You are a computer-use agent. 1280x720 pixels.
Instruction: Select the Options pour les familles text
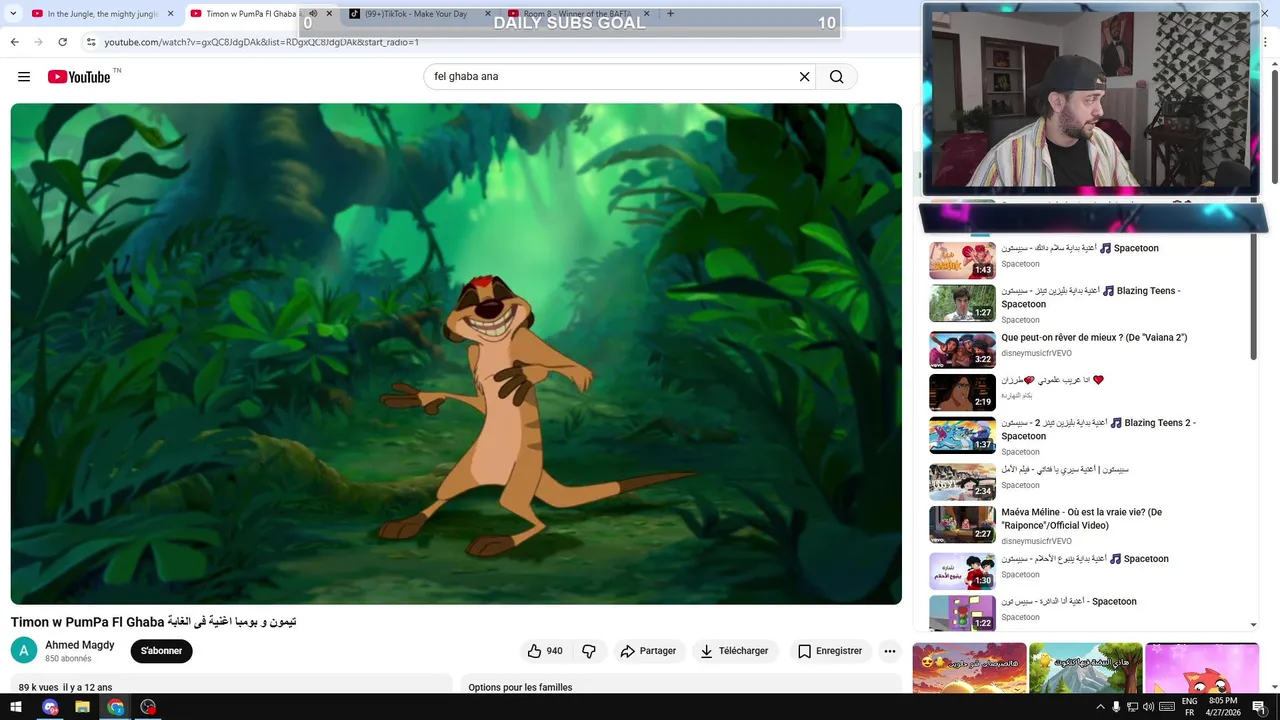point(520,687)
